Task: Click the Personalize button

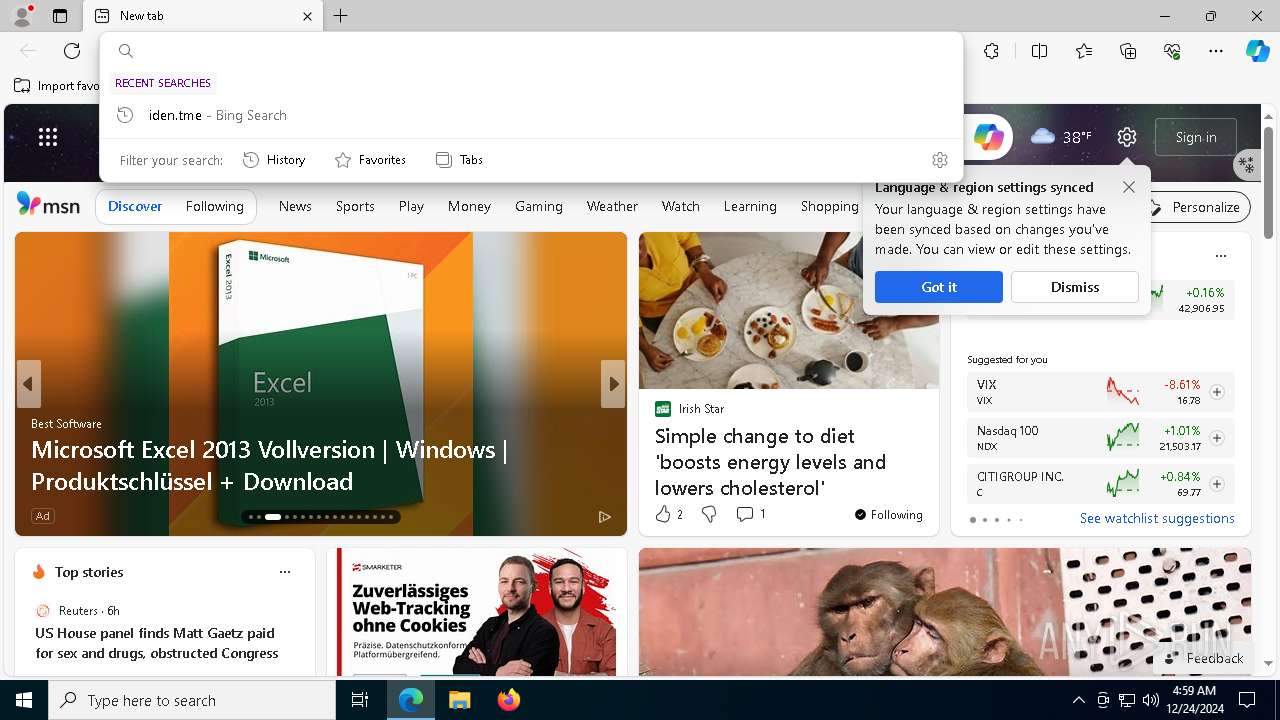Action: [x=1194, y=207]
